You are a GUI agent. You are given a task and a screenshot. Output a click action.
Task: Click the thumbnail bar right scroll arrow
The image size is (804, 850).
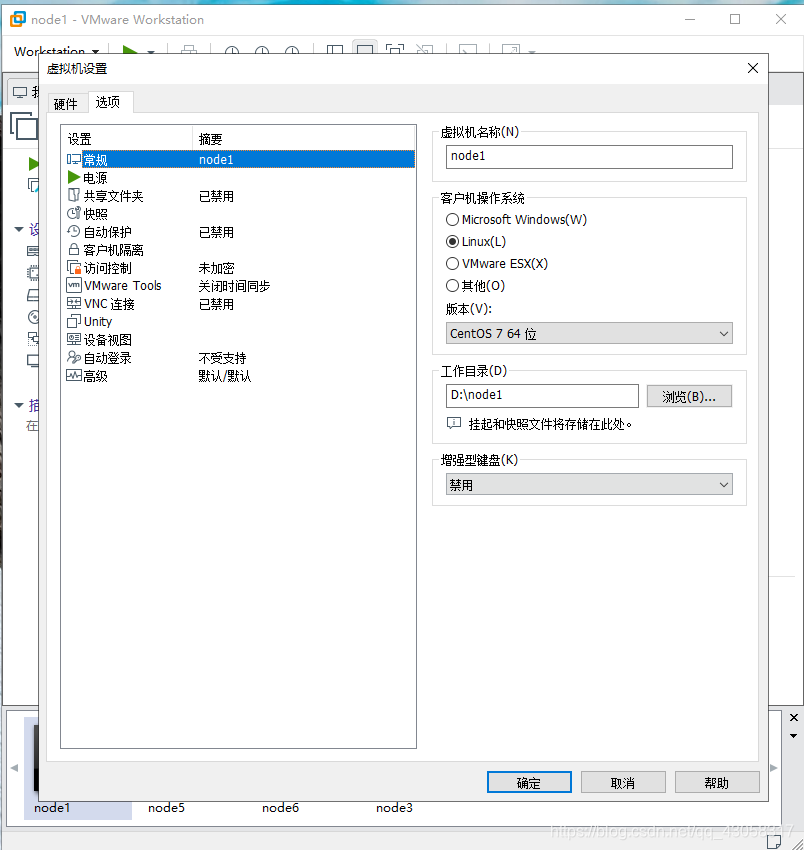pyautogui.click(x=774, y=768)
